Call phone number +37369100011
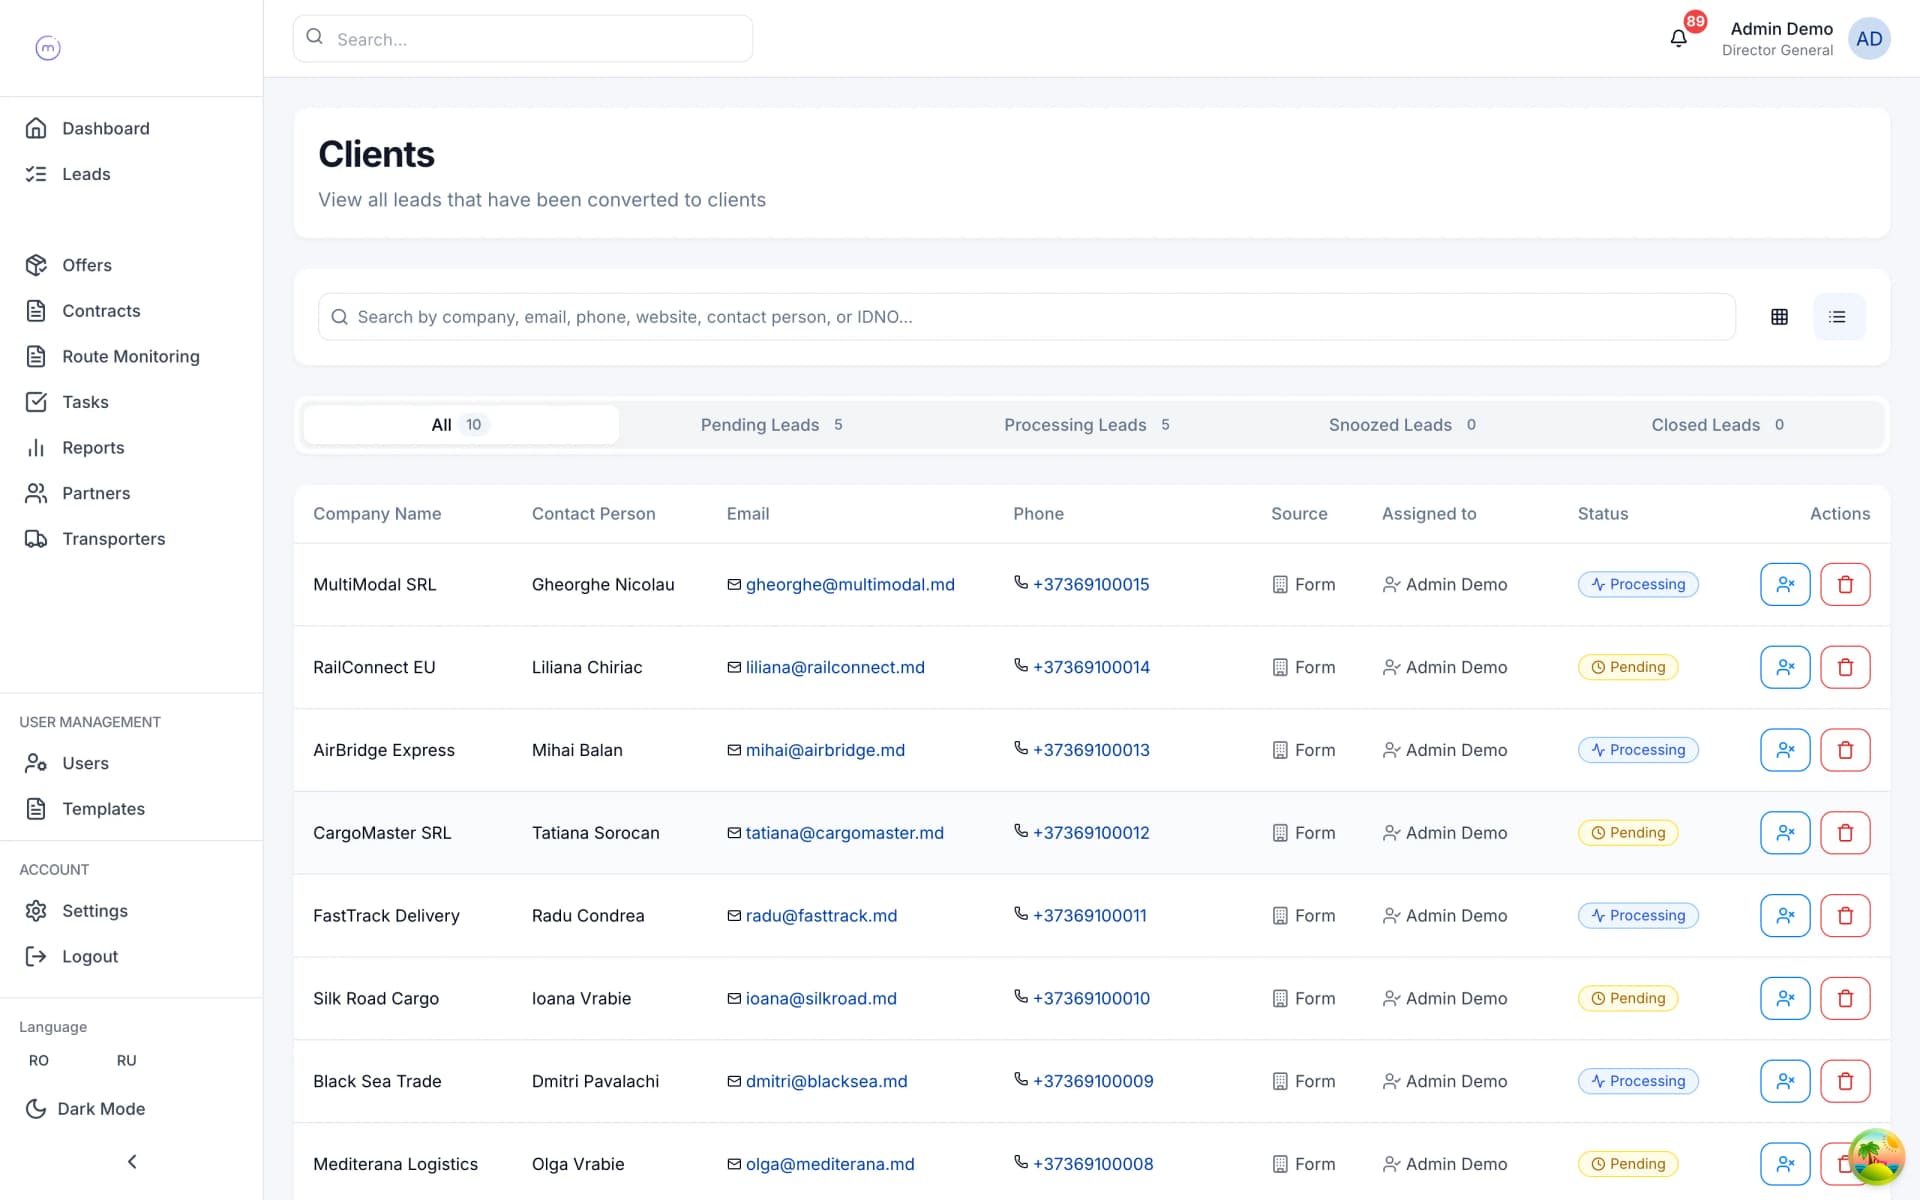 click(1090, 915)
